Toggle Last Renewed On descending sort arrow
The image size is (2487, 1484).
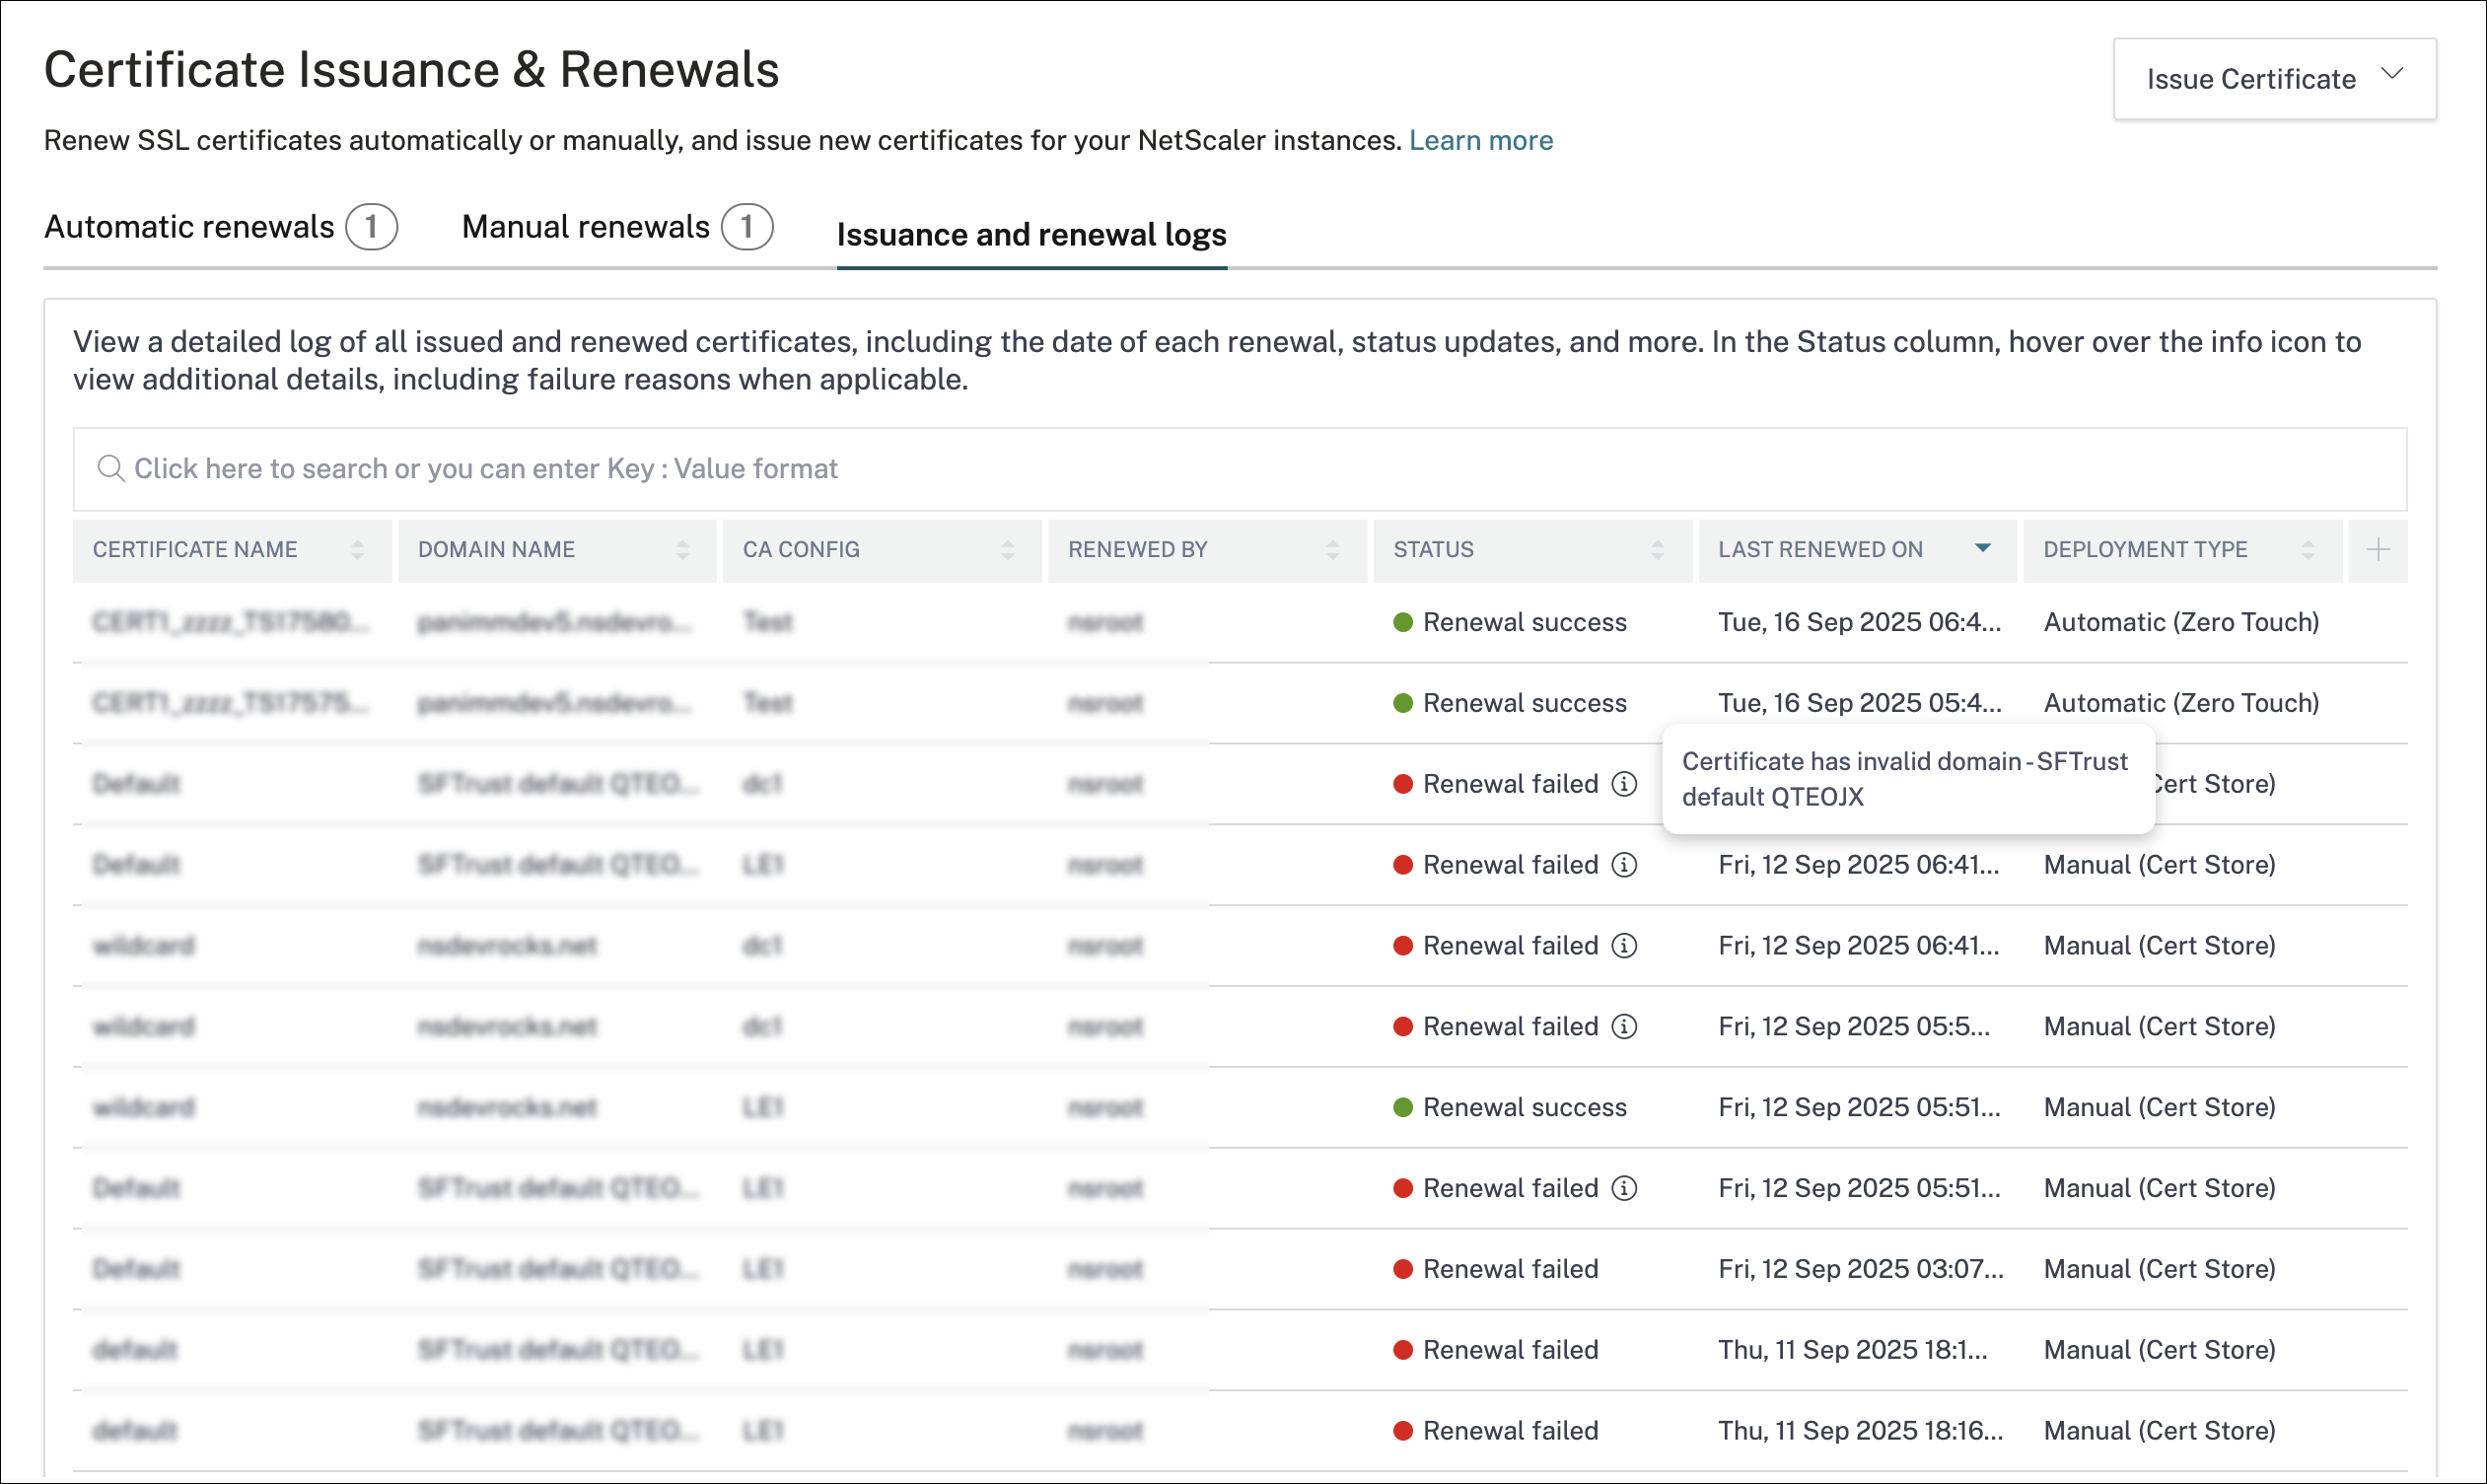click(x=1982, y=548)
